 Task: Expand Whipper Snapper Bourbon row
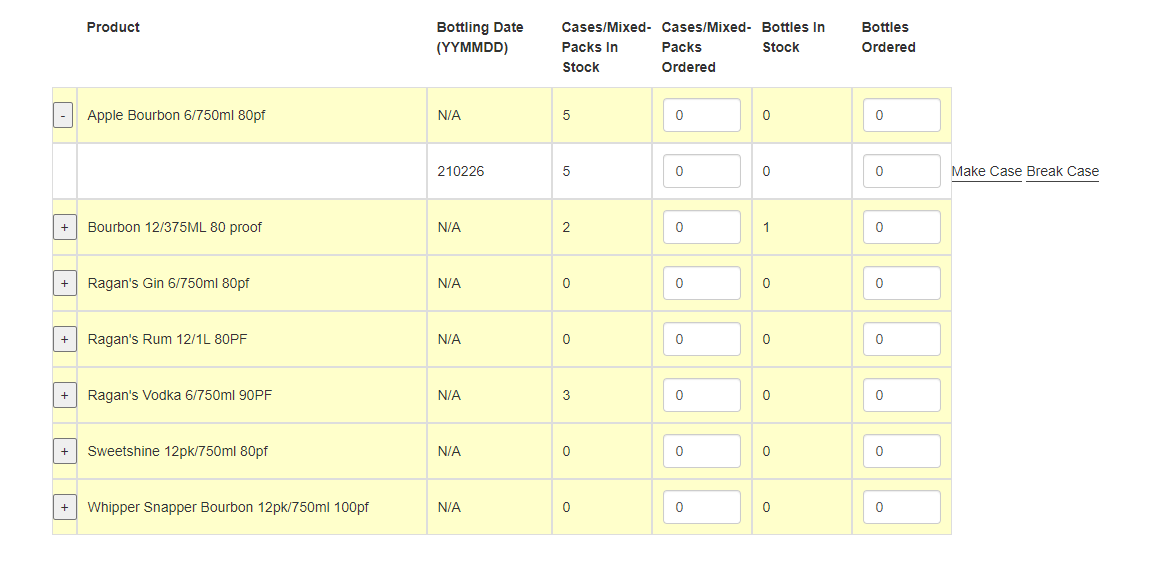[64, 507]
